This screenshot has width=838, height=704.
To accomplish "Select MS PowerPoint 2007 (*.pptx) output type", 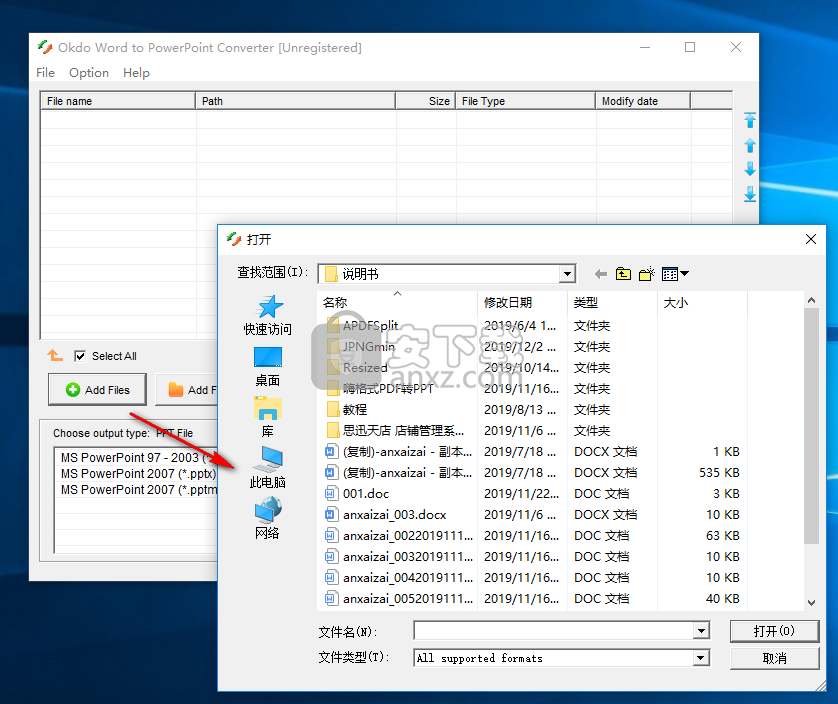I will [137, 474].
